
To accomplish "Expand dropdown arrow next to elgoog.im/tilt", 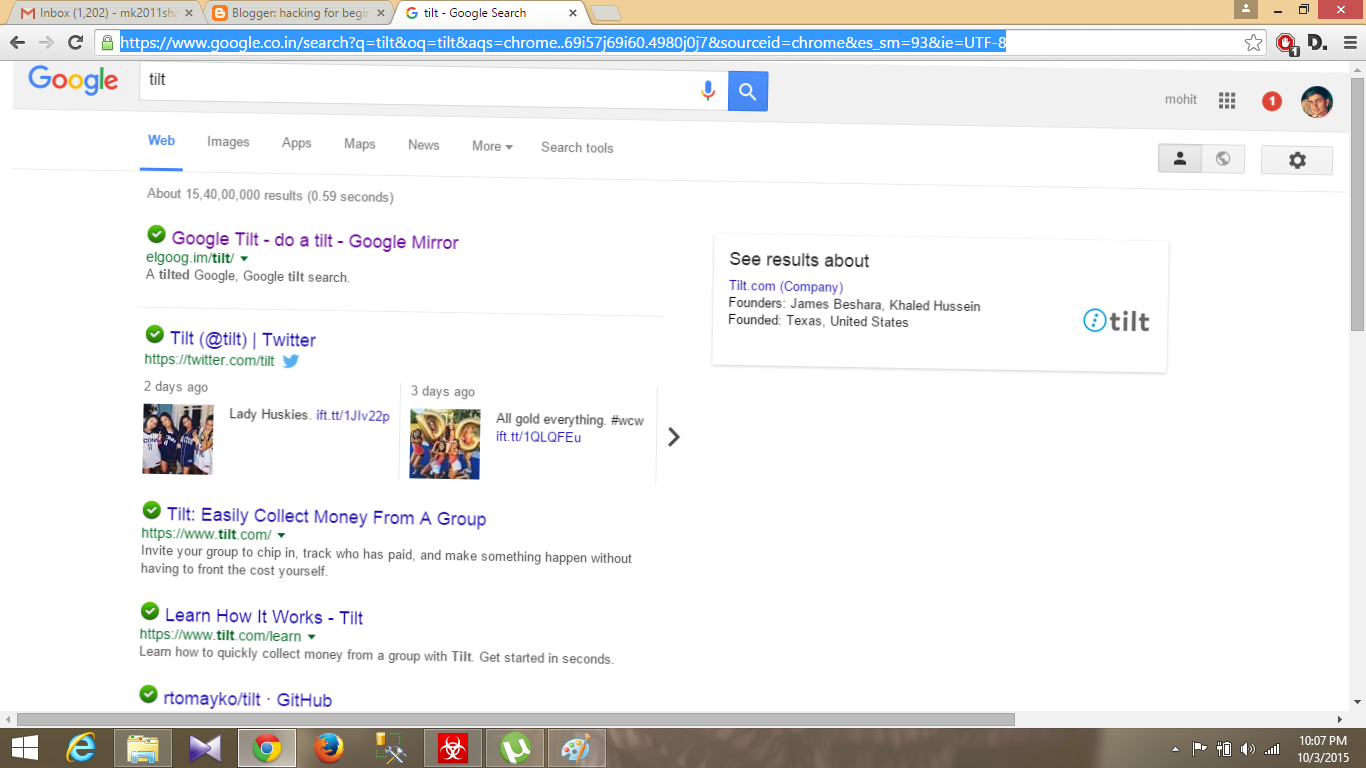I will [x=244, y=259].
